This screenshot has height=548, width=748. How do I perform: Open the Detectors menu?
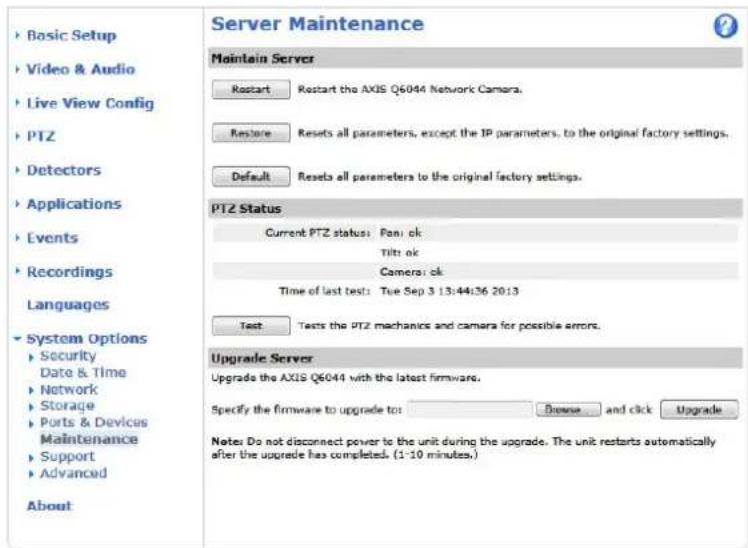64,170
